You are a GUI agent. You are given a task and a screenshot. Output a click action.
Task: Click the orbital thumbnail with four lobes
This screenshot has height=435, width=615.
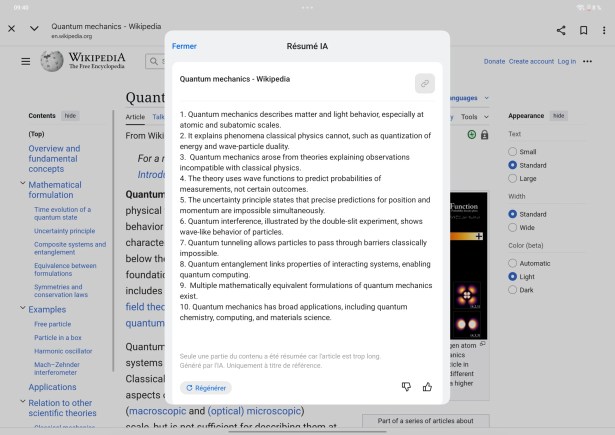pos(467,295)
